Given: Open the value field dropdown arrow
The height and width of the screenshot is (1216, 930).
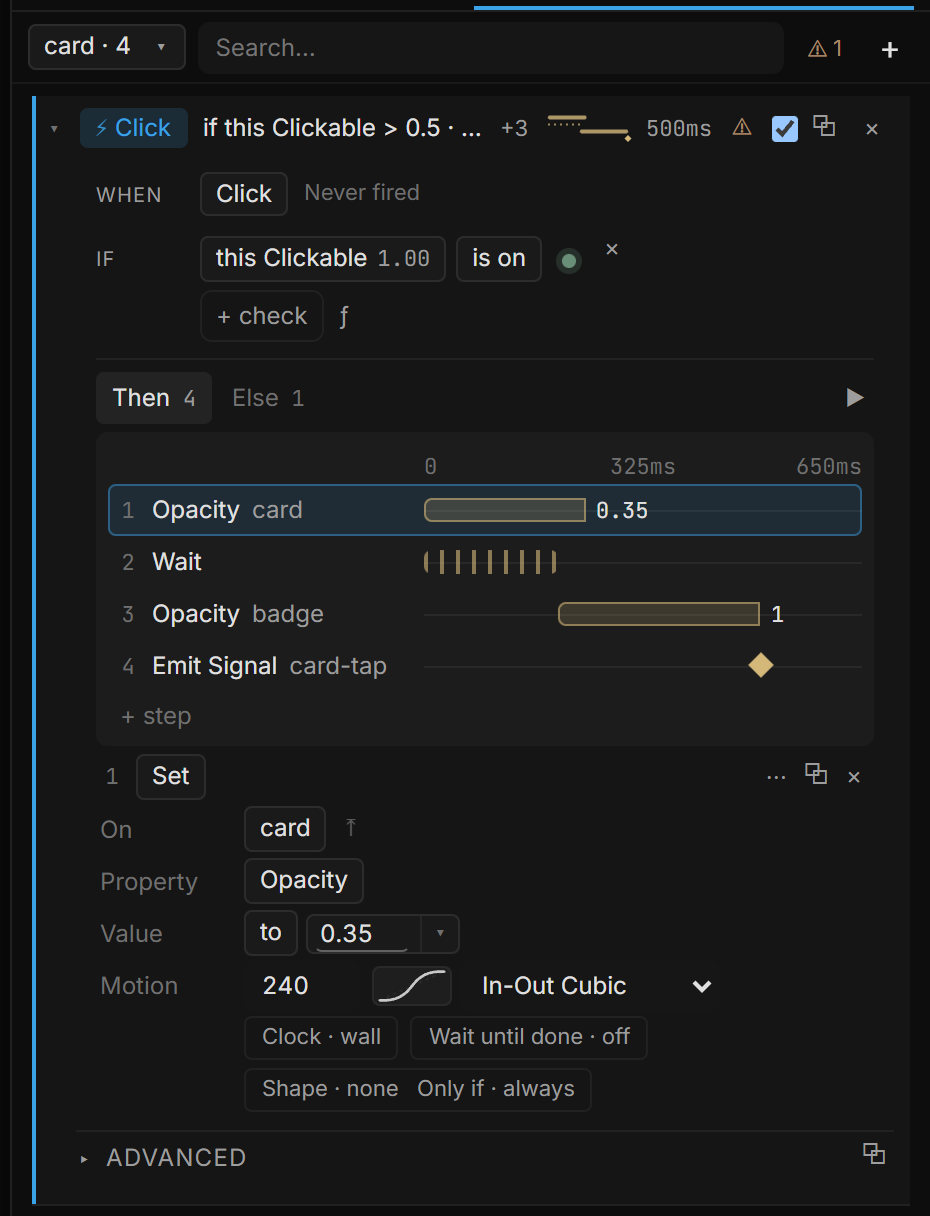Looking at the screenshot, I should (440, 934).
